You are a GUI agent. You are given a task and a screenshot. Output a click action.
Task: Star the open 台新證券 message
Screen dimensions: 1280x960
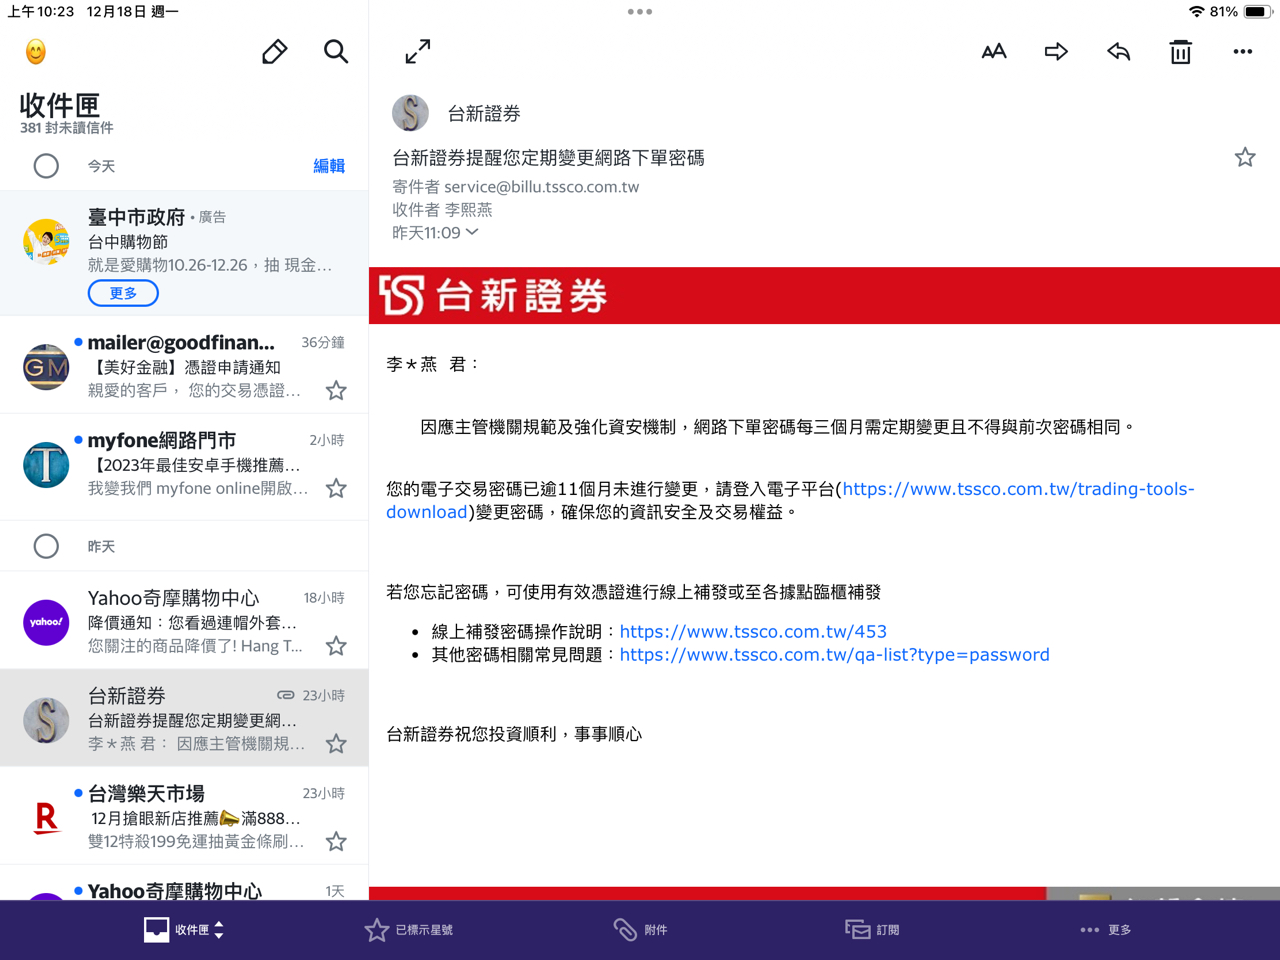pos(1245,157)
